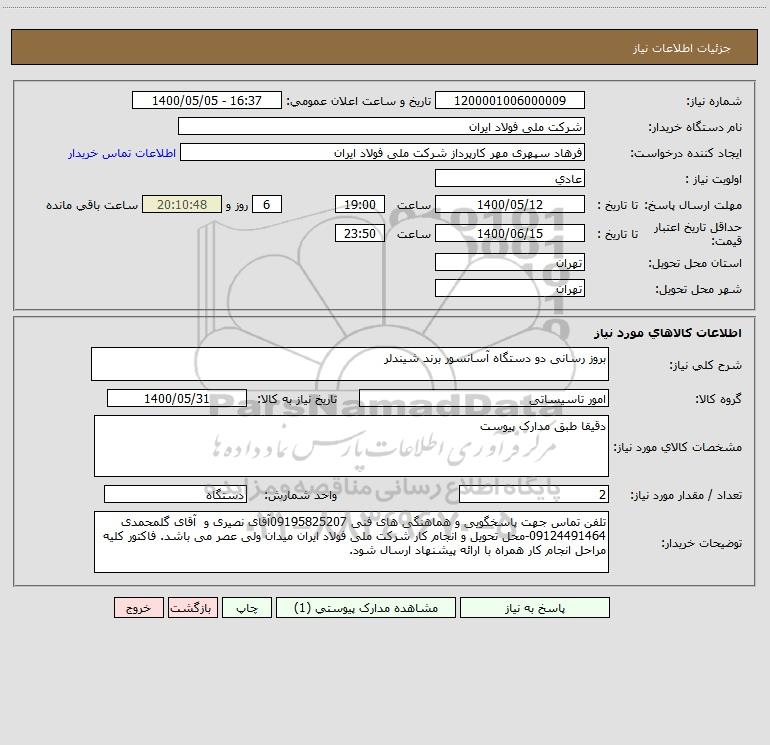The height and width of the screenshot is (745, 770).
Task: Click the label ساعت باقی مانده
Action: (x=92, y=205)
